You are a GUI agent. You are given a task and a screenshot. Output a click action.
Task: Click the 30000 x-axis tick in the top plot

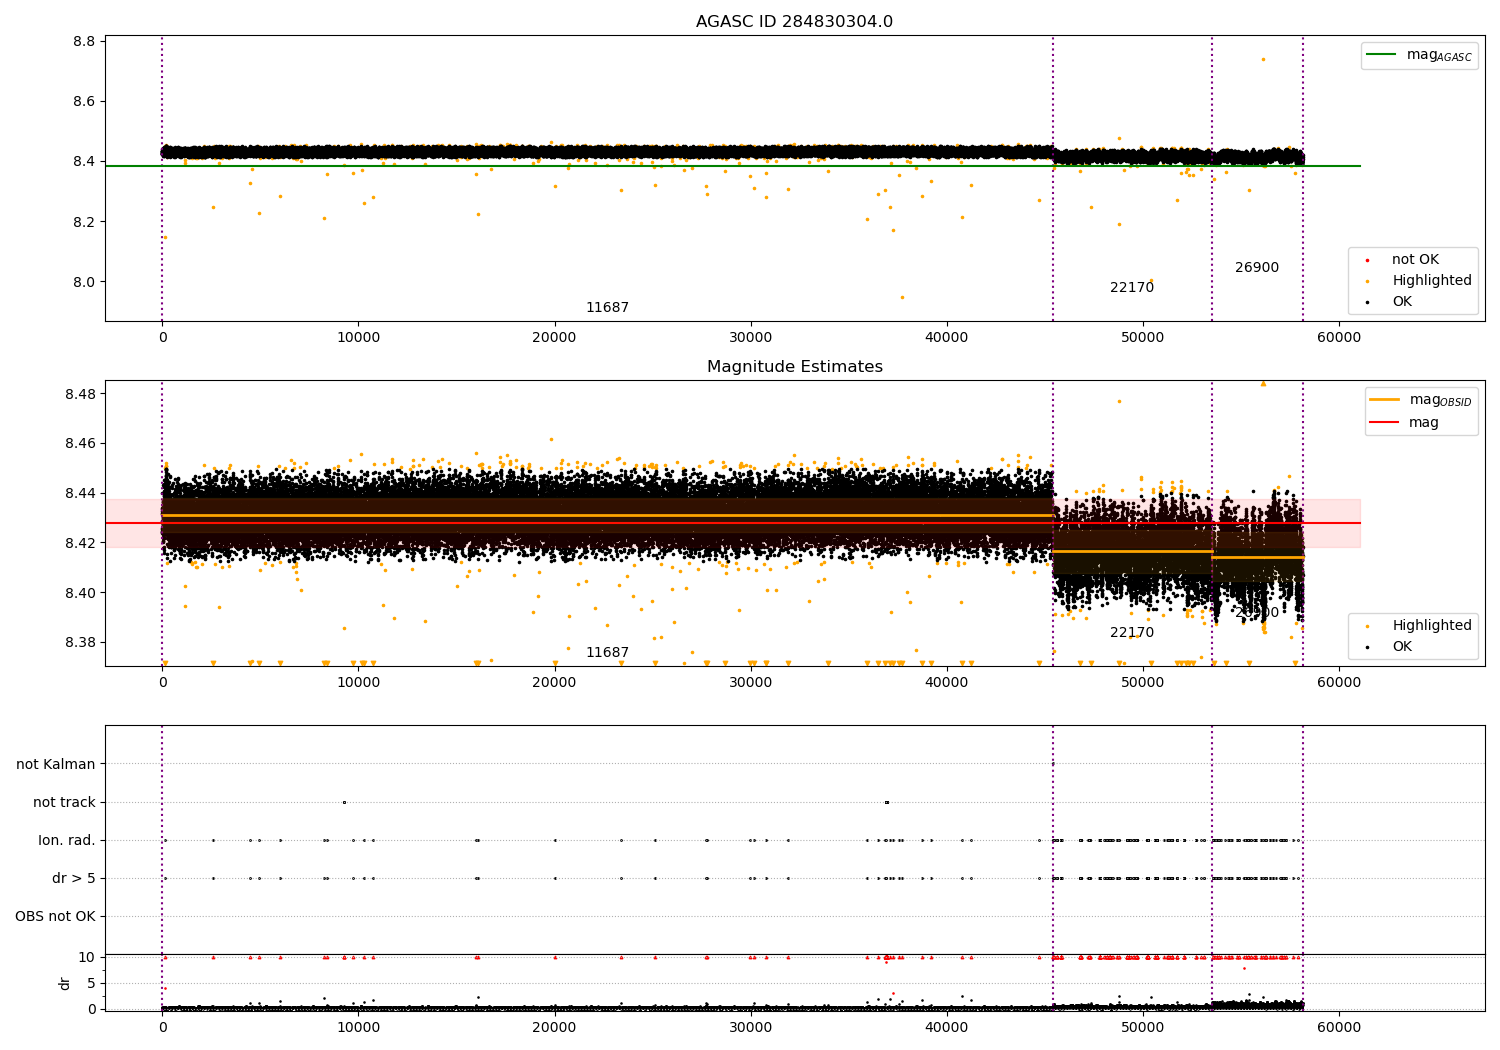(750, 338)
